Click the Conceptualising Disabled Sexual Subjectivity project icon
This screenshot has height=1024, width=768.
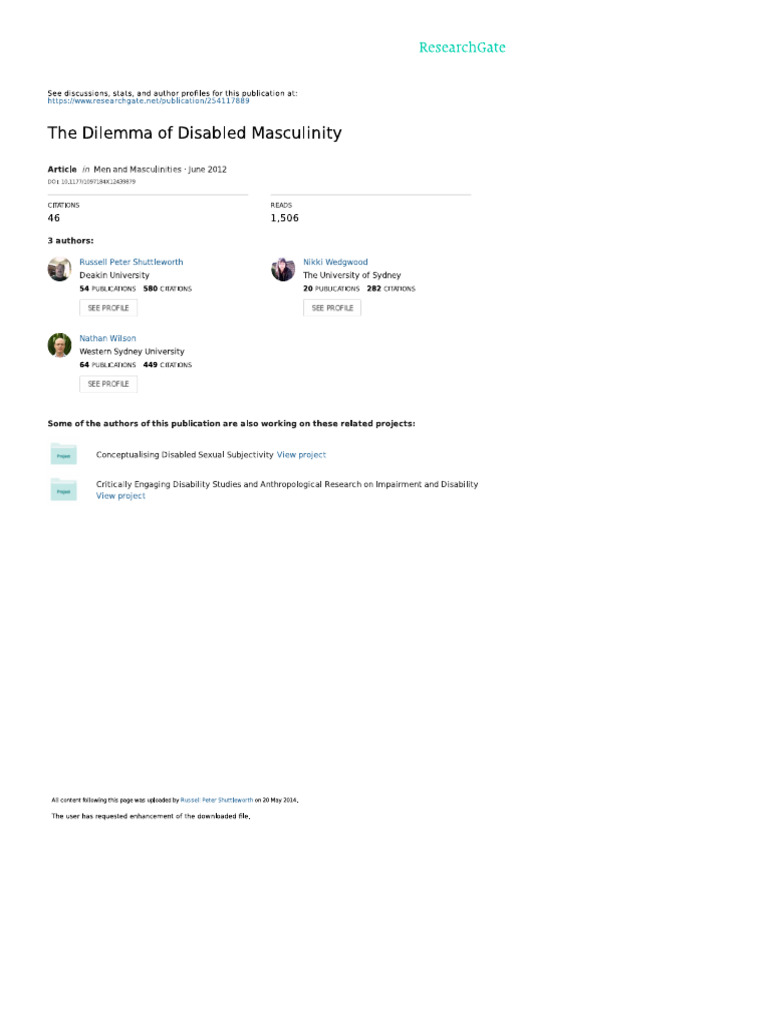point(63,454)
